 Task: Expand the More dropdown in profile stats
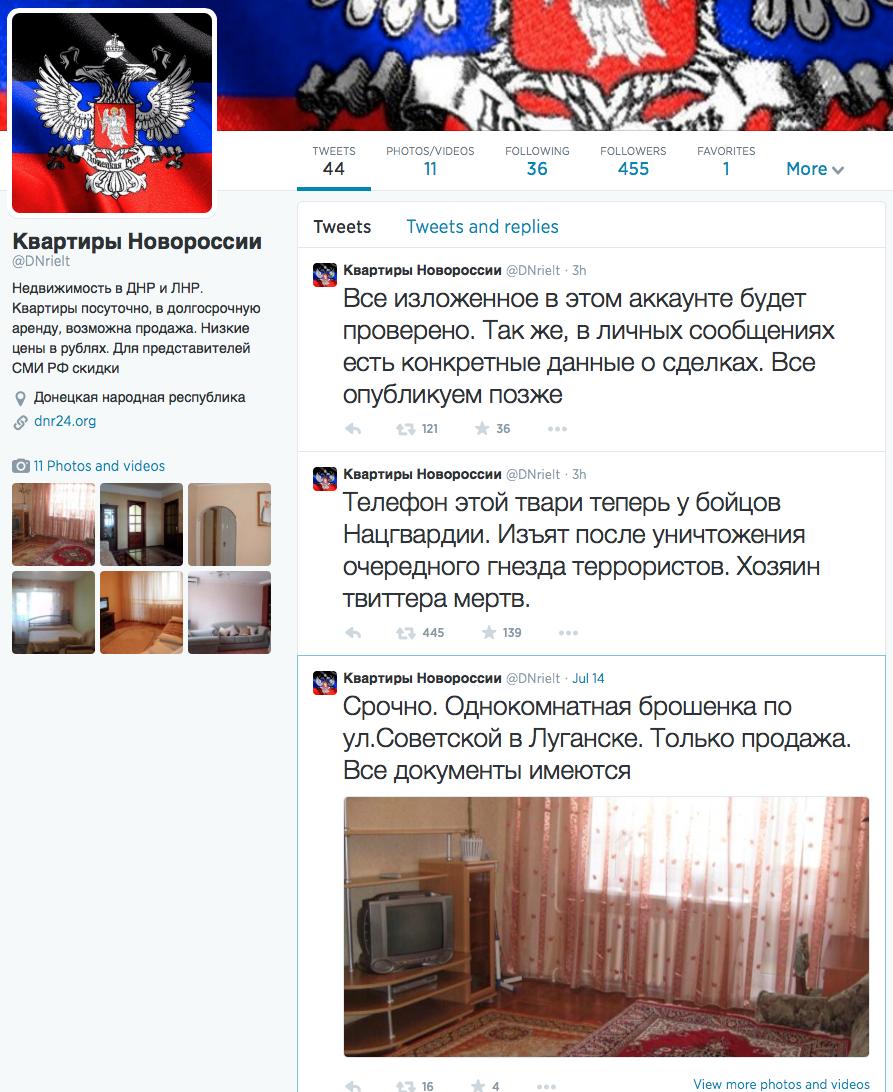(814, 169)
